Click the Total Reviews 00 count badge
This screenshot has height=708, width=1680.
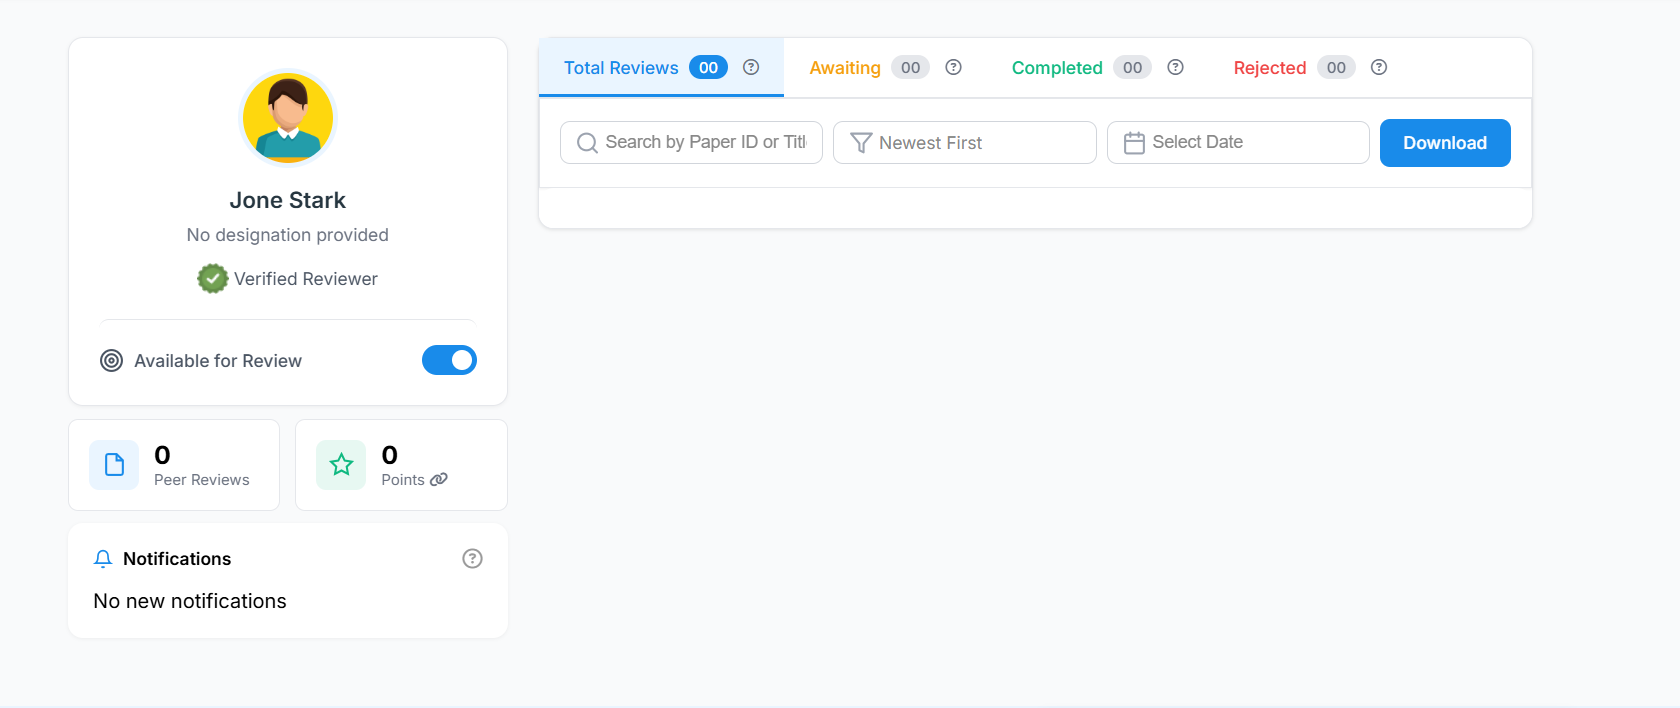point(708,67)
